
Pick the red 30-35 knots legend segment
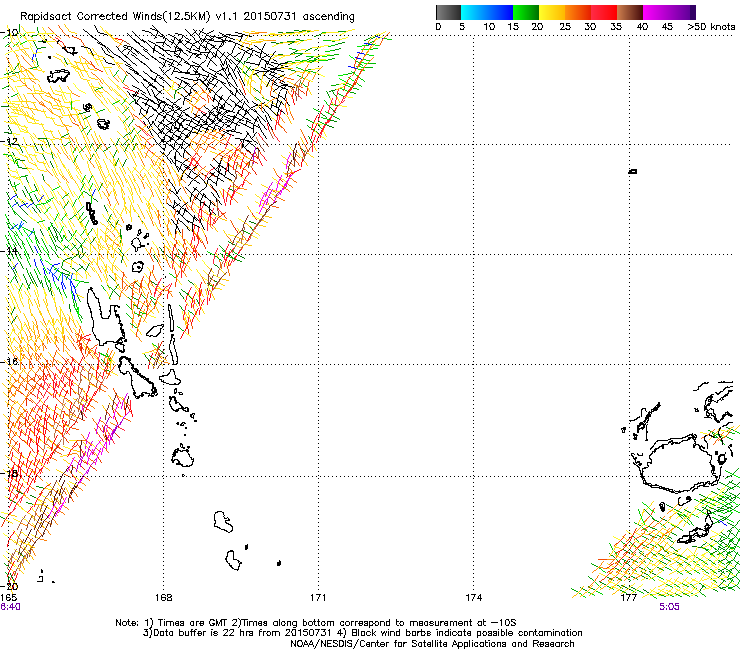click(604, 12)
